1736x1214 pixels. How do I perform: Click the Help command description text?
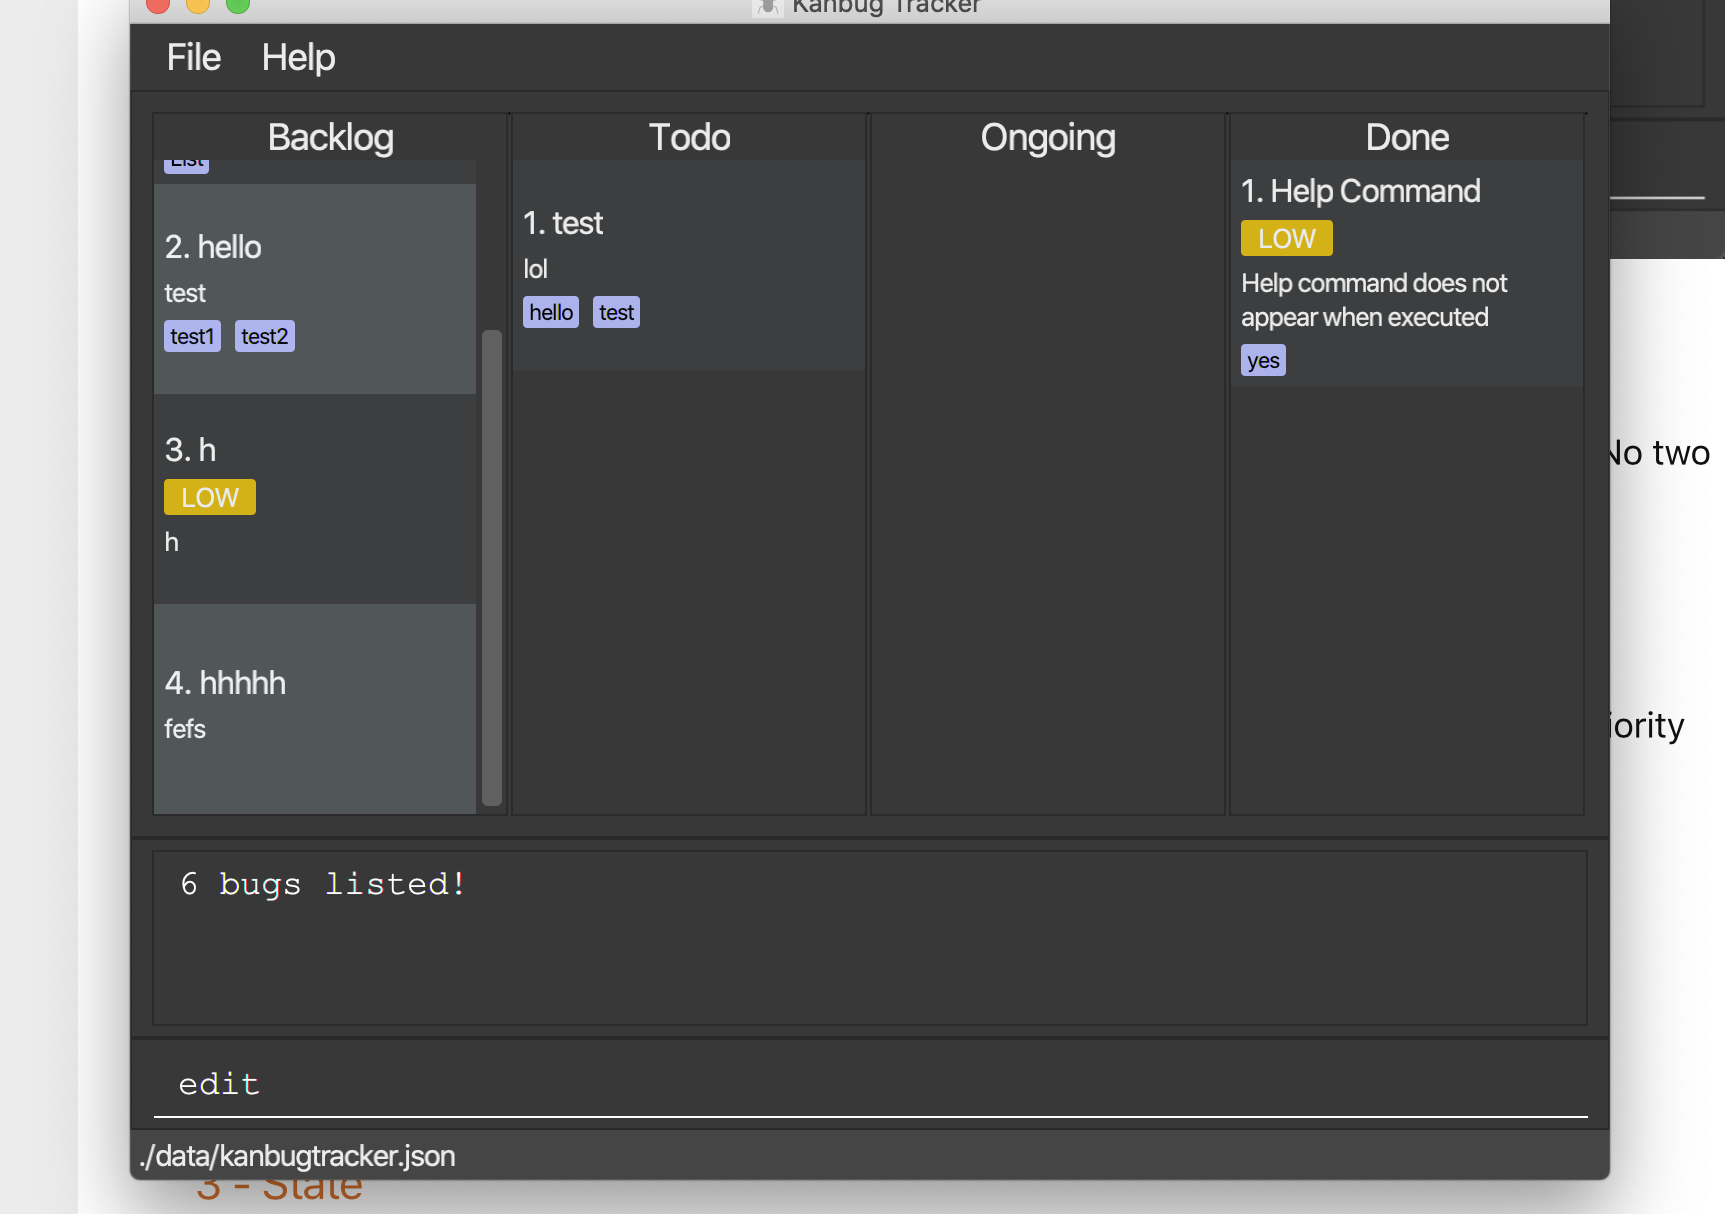click(1374, 300)
